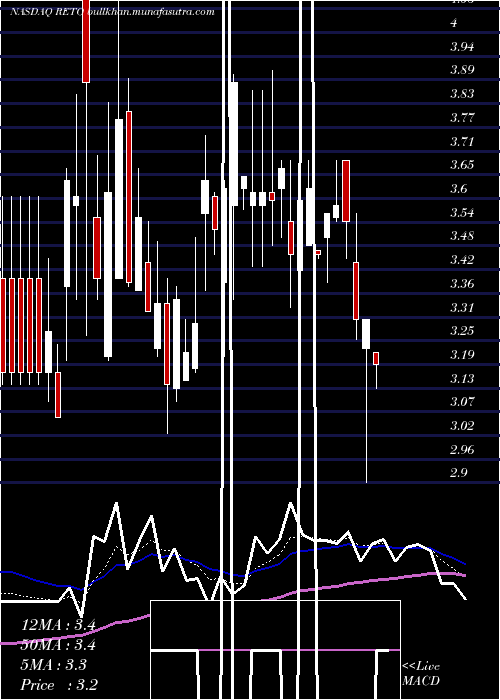The image size is (500, 700).
Task: Click the tall red candle body spanning 3.54 to 3.65
Action: click(346, 191)
